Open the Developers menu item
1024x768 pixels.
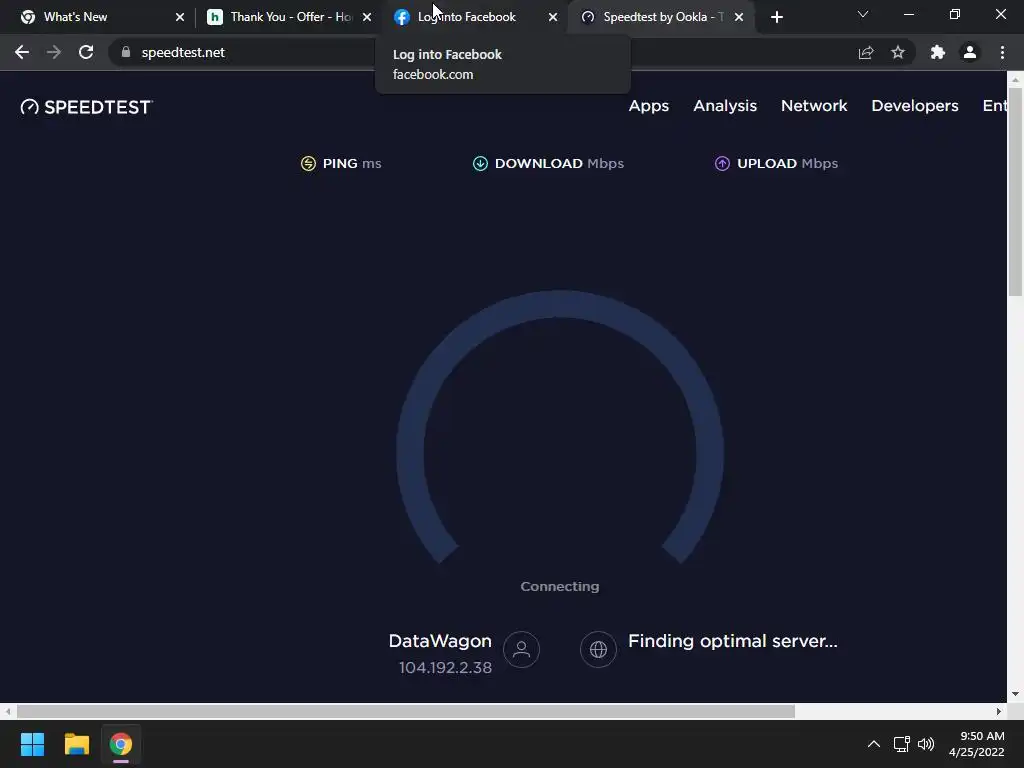(915, 106)
